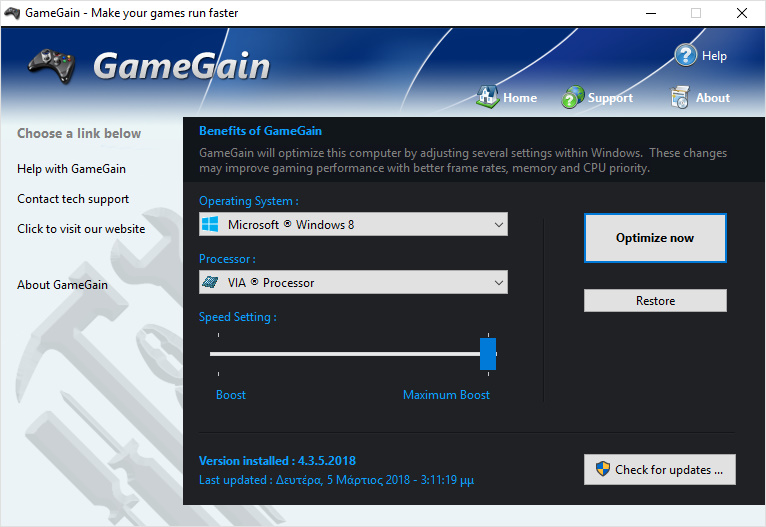The width and height of the screenshot is (766, 527).
Task: Click the shield icon on update button
Action: click(603, 469)
